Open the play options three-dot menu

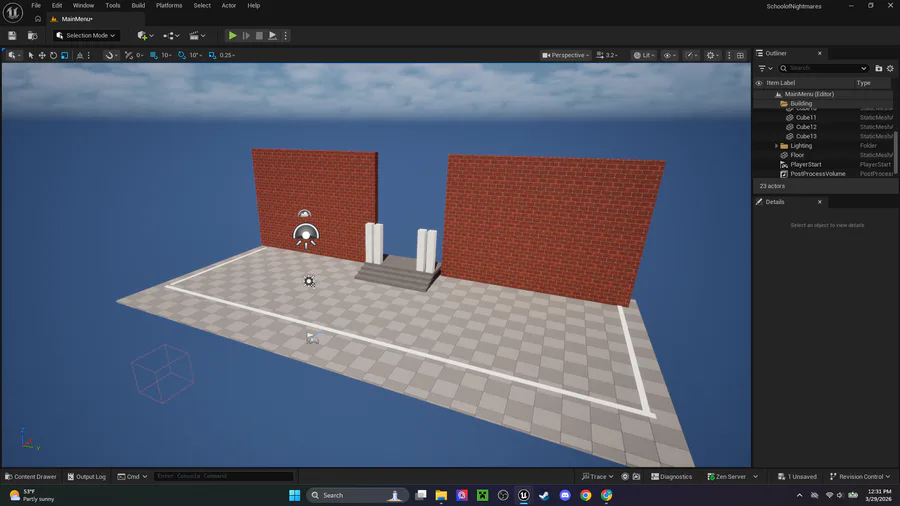285,36
